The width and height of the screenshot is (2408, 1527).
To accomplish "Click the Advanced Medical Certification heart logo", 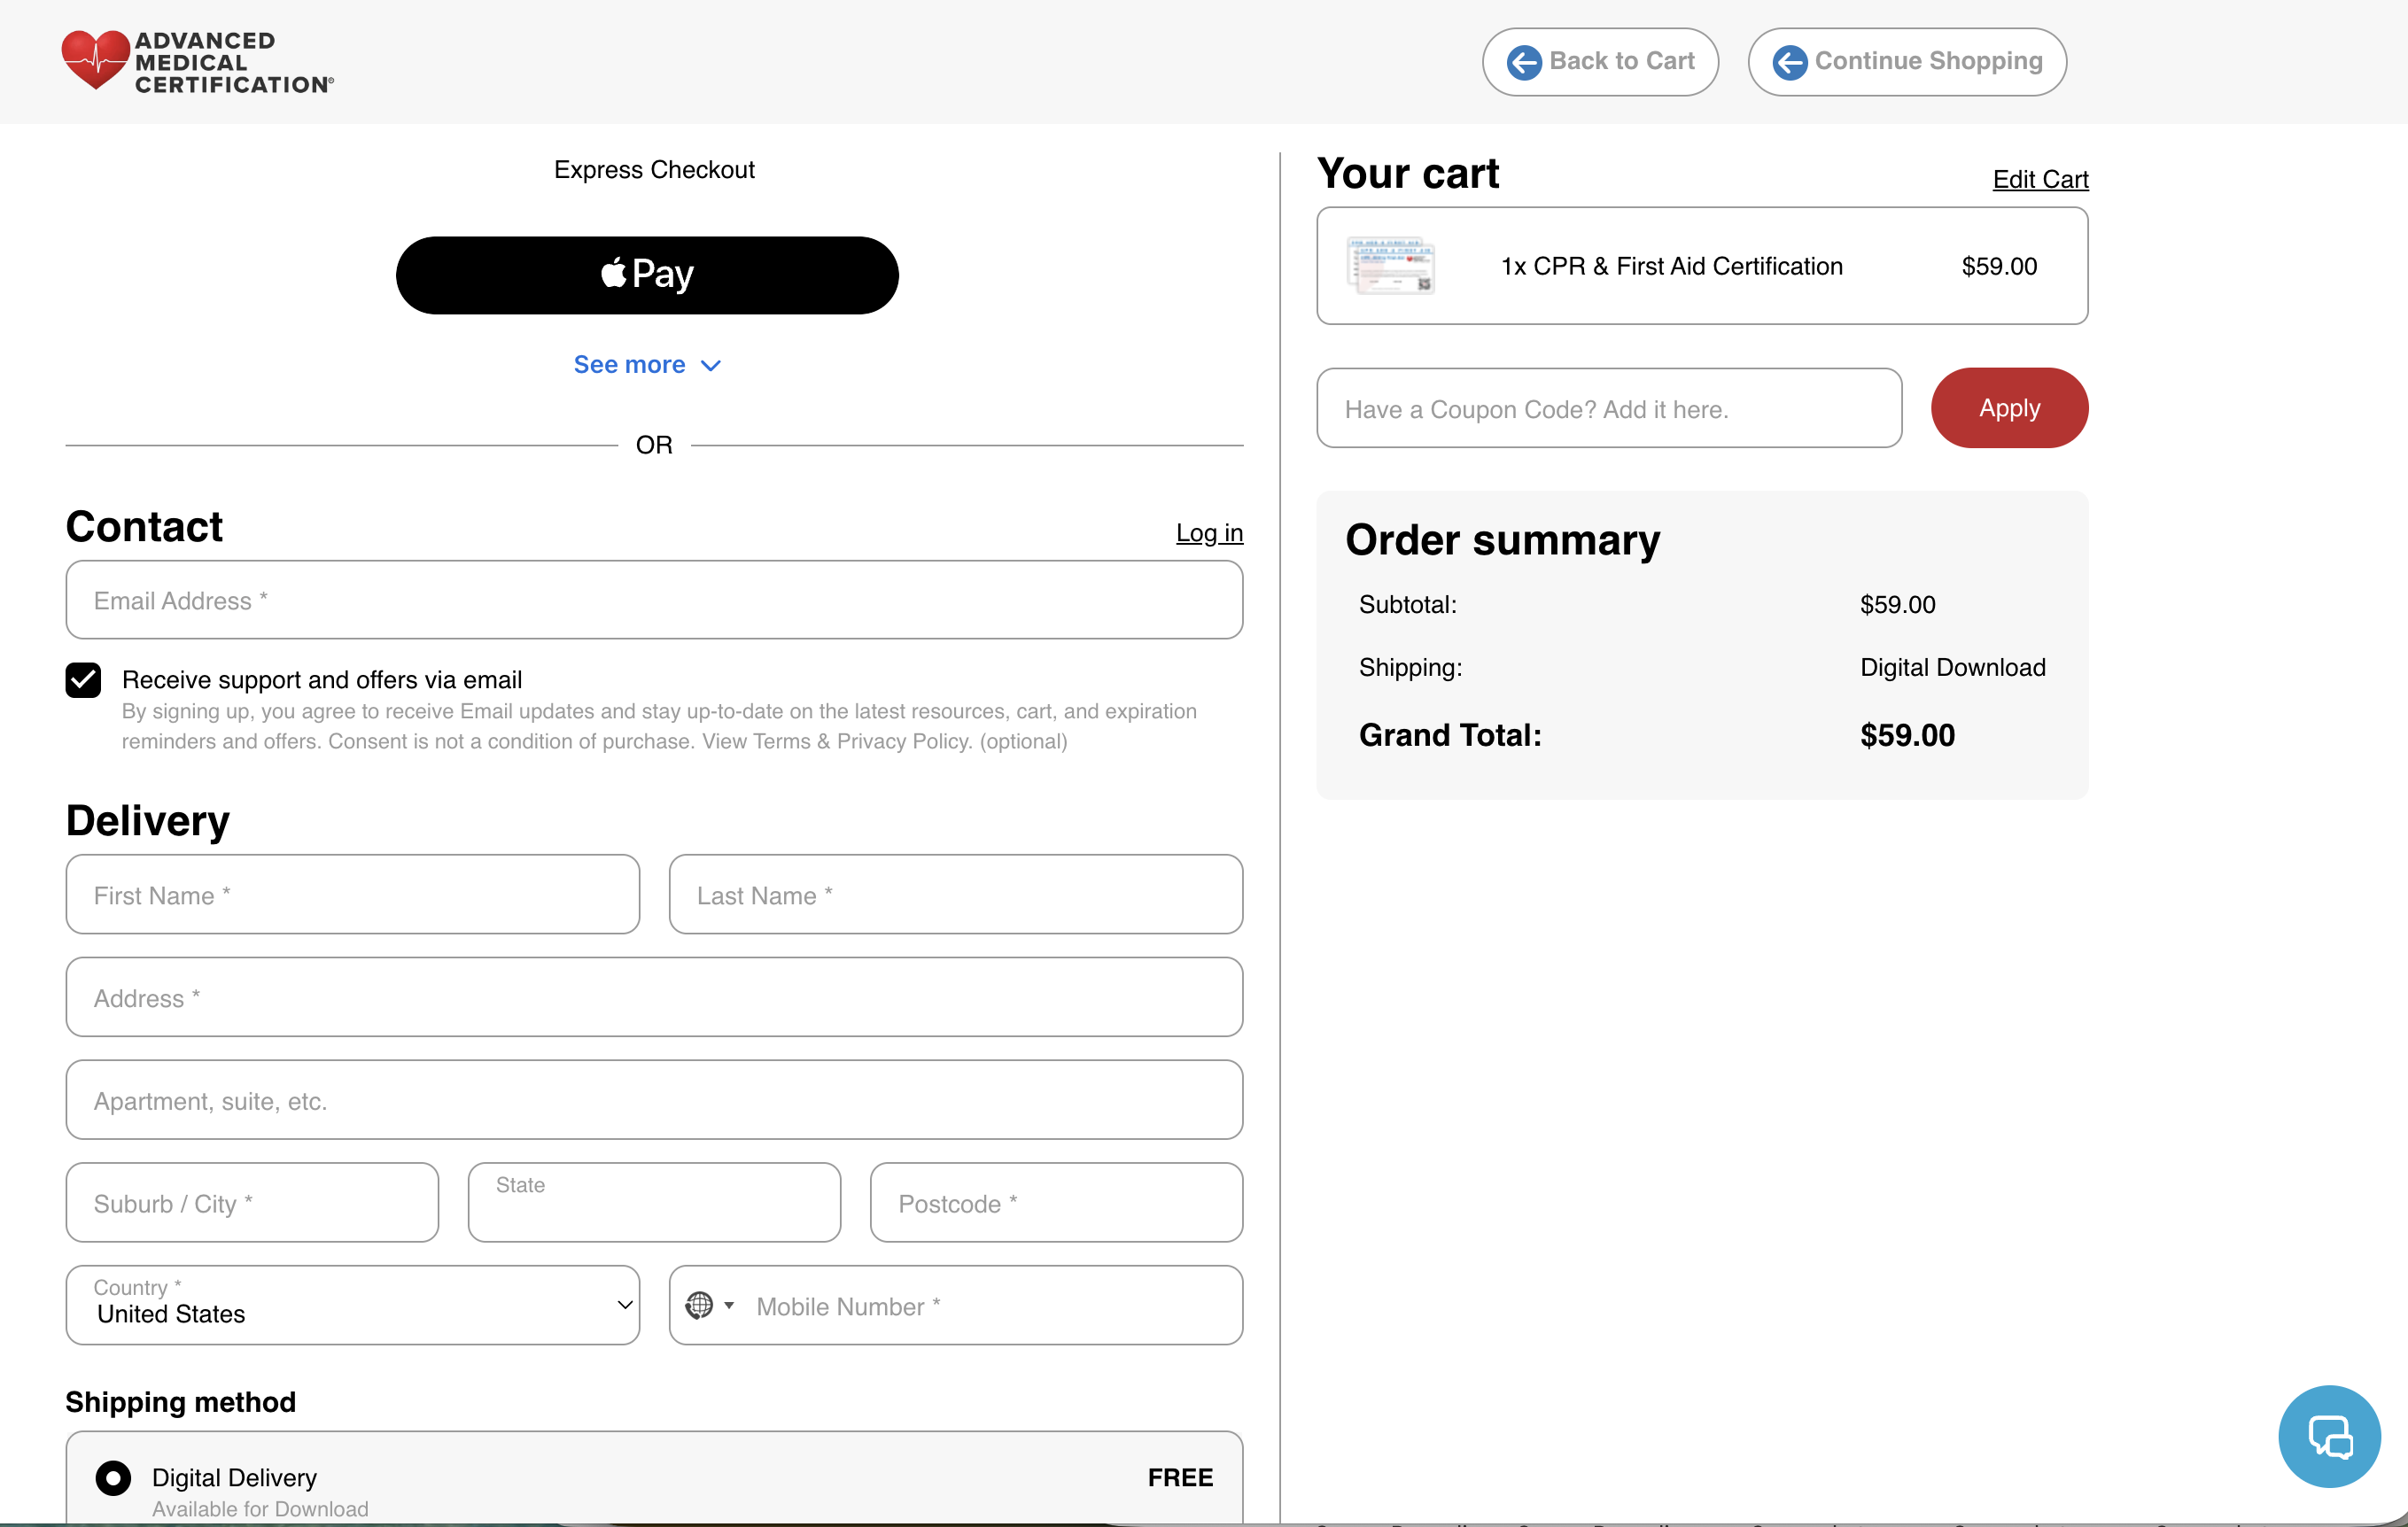I will pyautogui.click(x=97, y=60).
